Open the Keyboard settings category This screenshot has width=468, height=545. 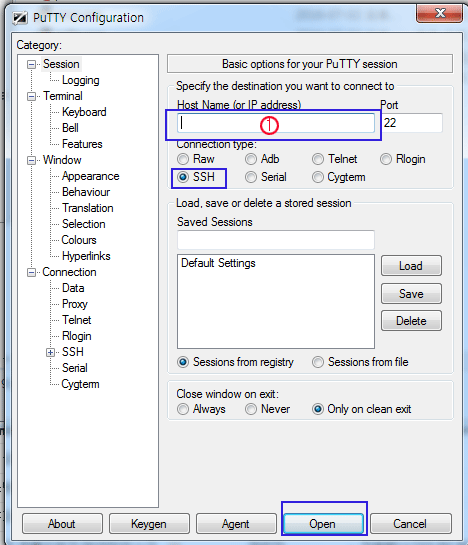[x=84, y=112]
